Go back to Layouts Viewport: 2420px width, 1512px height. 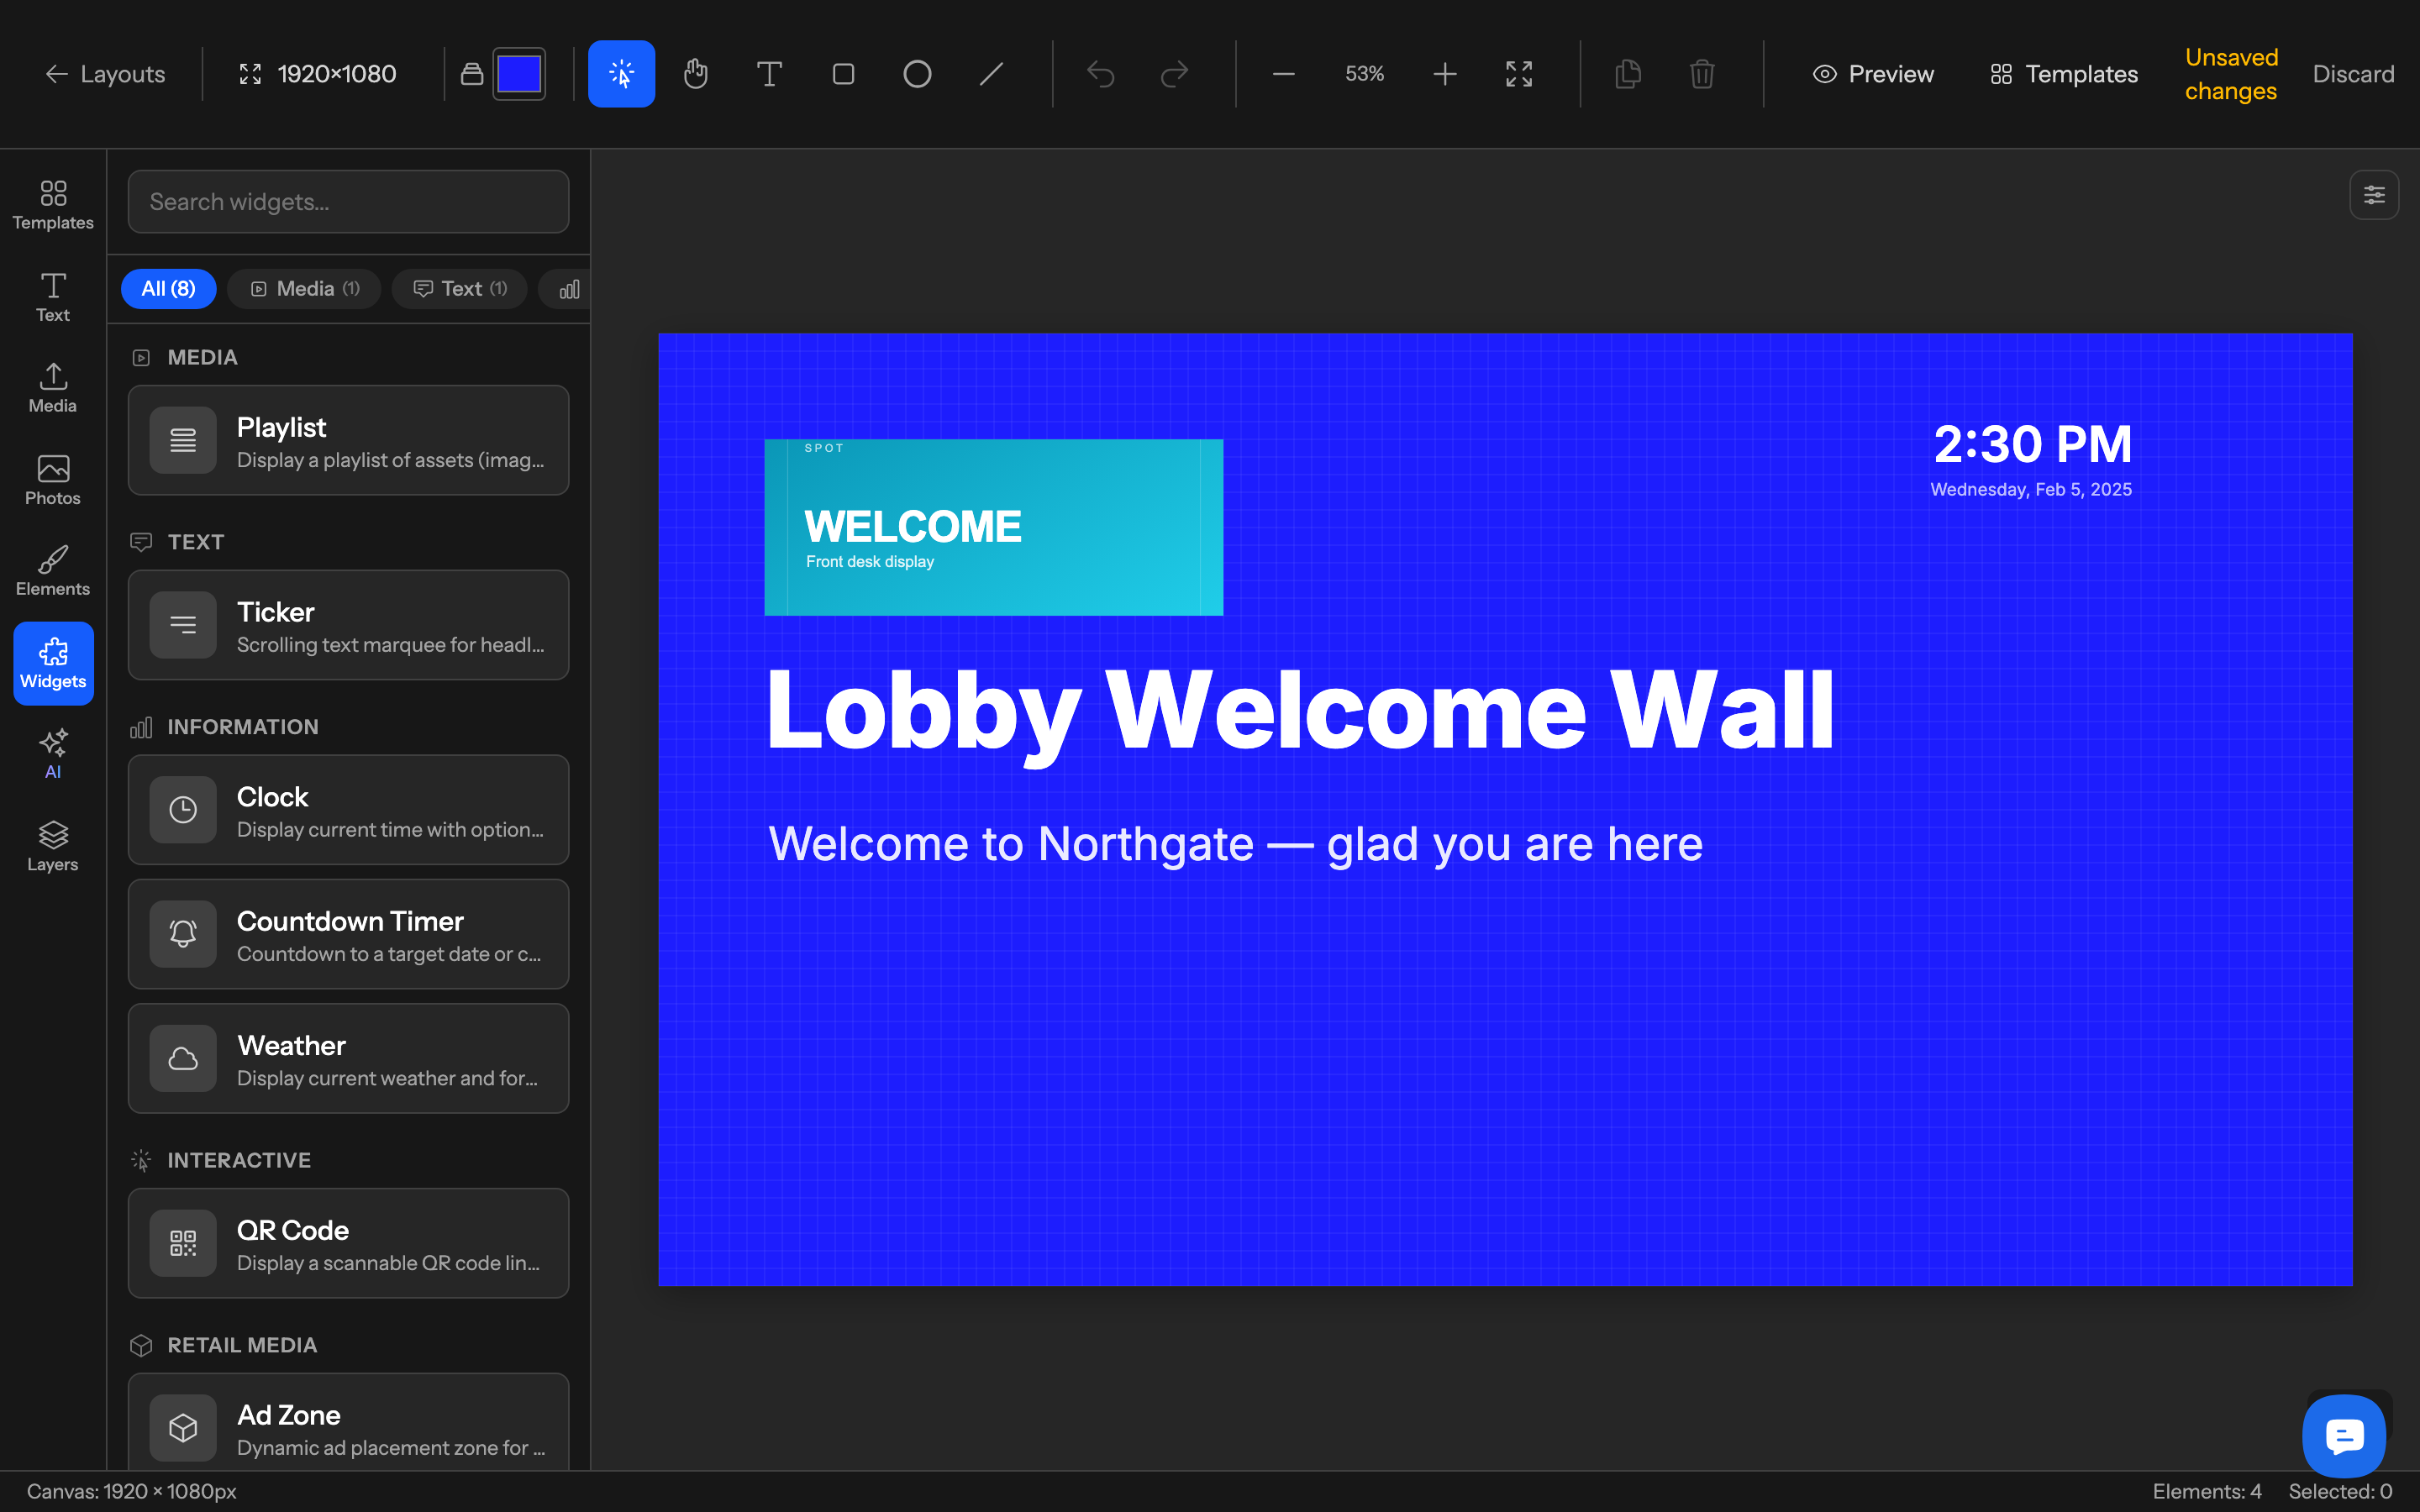pos(105,74)
